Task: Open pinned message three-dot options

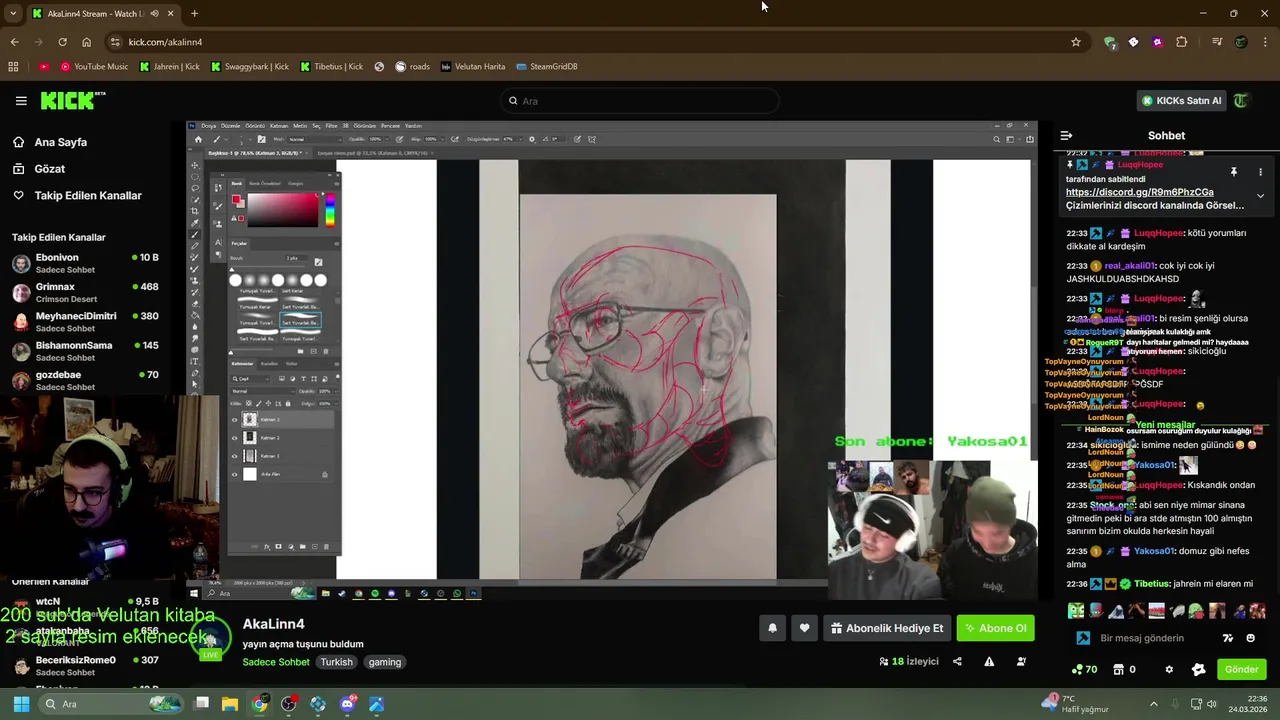Action: (x=1260, y=172)
